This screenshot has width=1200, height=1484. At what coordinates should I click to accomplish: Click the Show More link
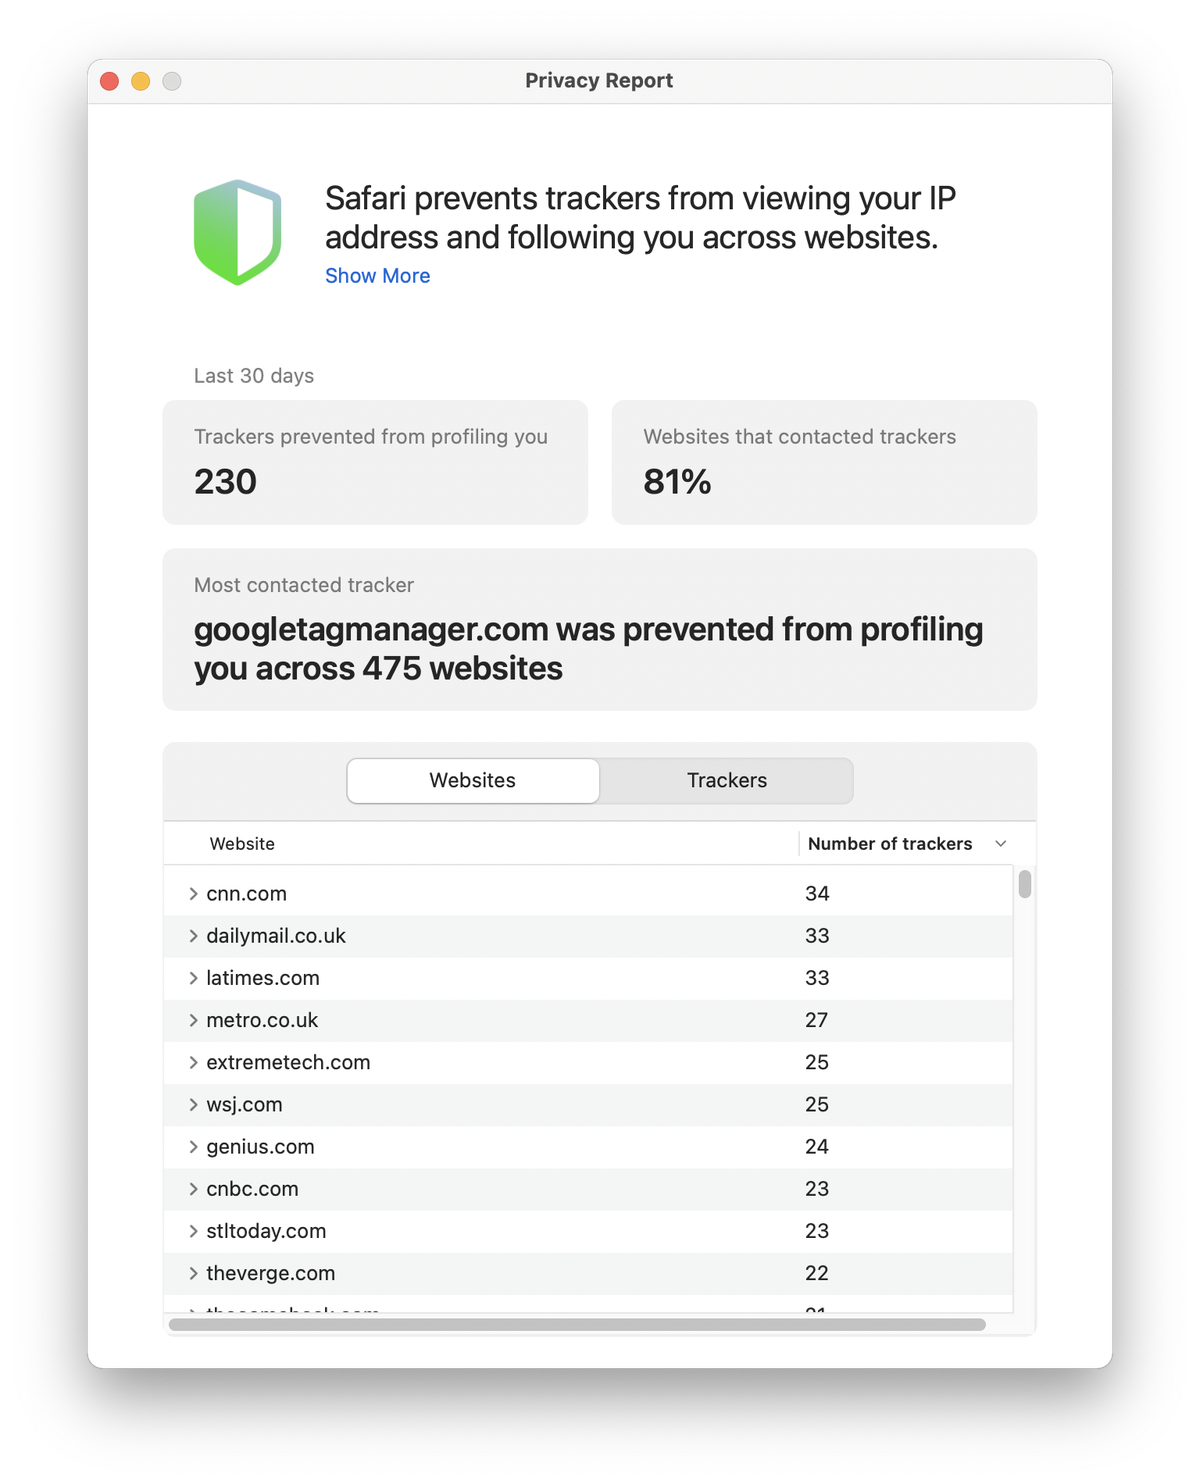[x=377, y=276]
